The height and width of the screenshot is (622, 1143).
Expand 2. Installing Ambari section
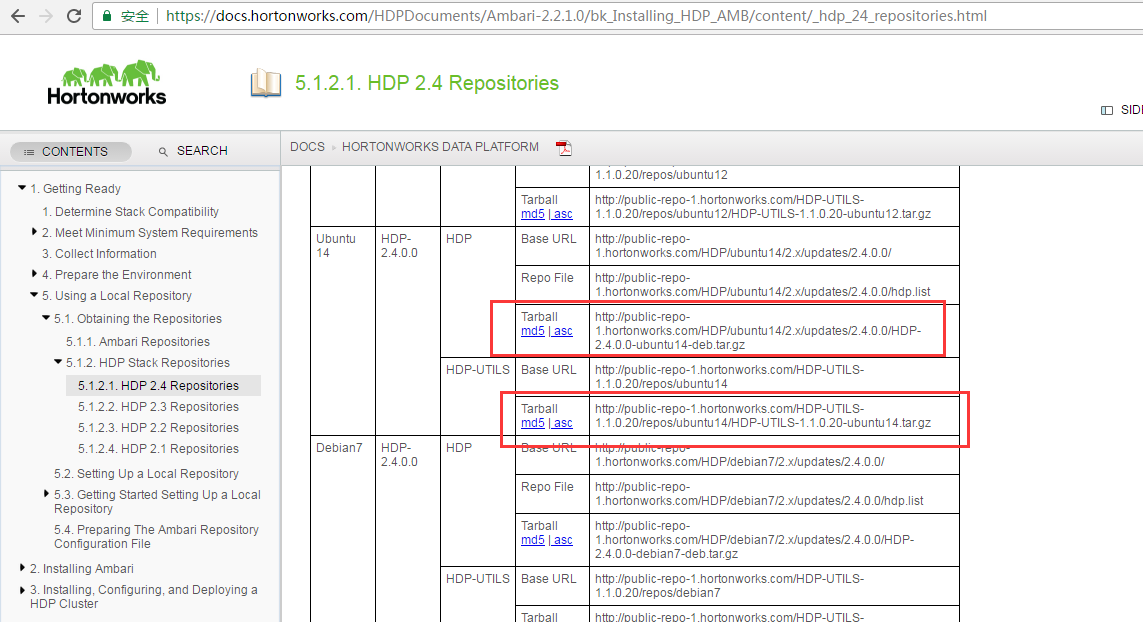tap(22, 567)
